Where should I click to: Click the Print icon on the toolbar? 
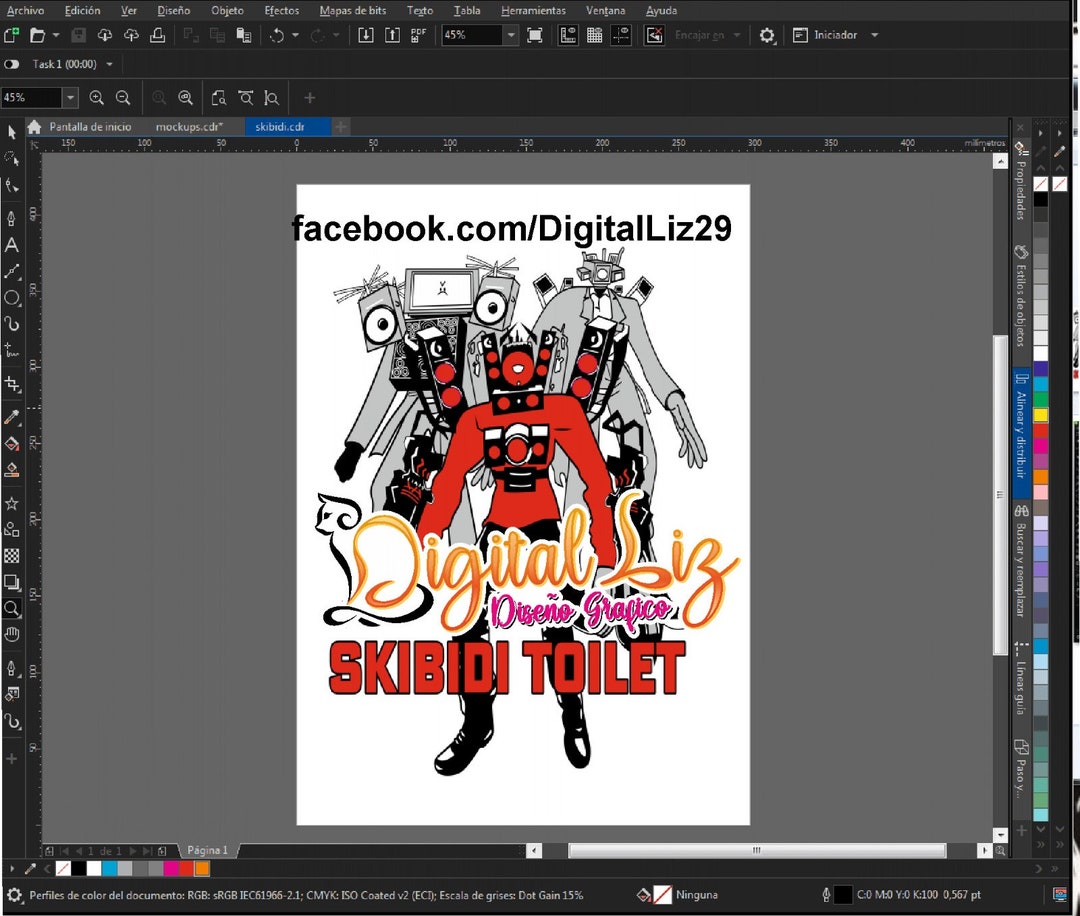tap(159, 34)
